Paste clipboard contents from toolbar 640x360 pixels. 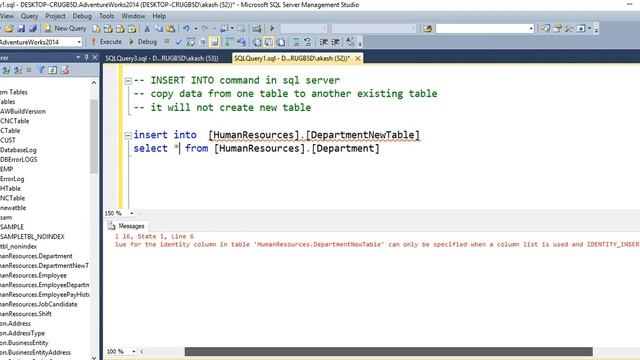point(171,29)
